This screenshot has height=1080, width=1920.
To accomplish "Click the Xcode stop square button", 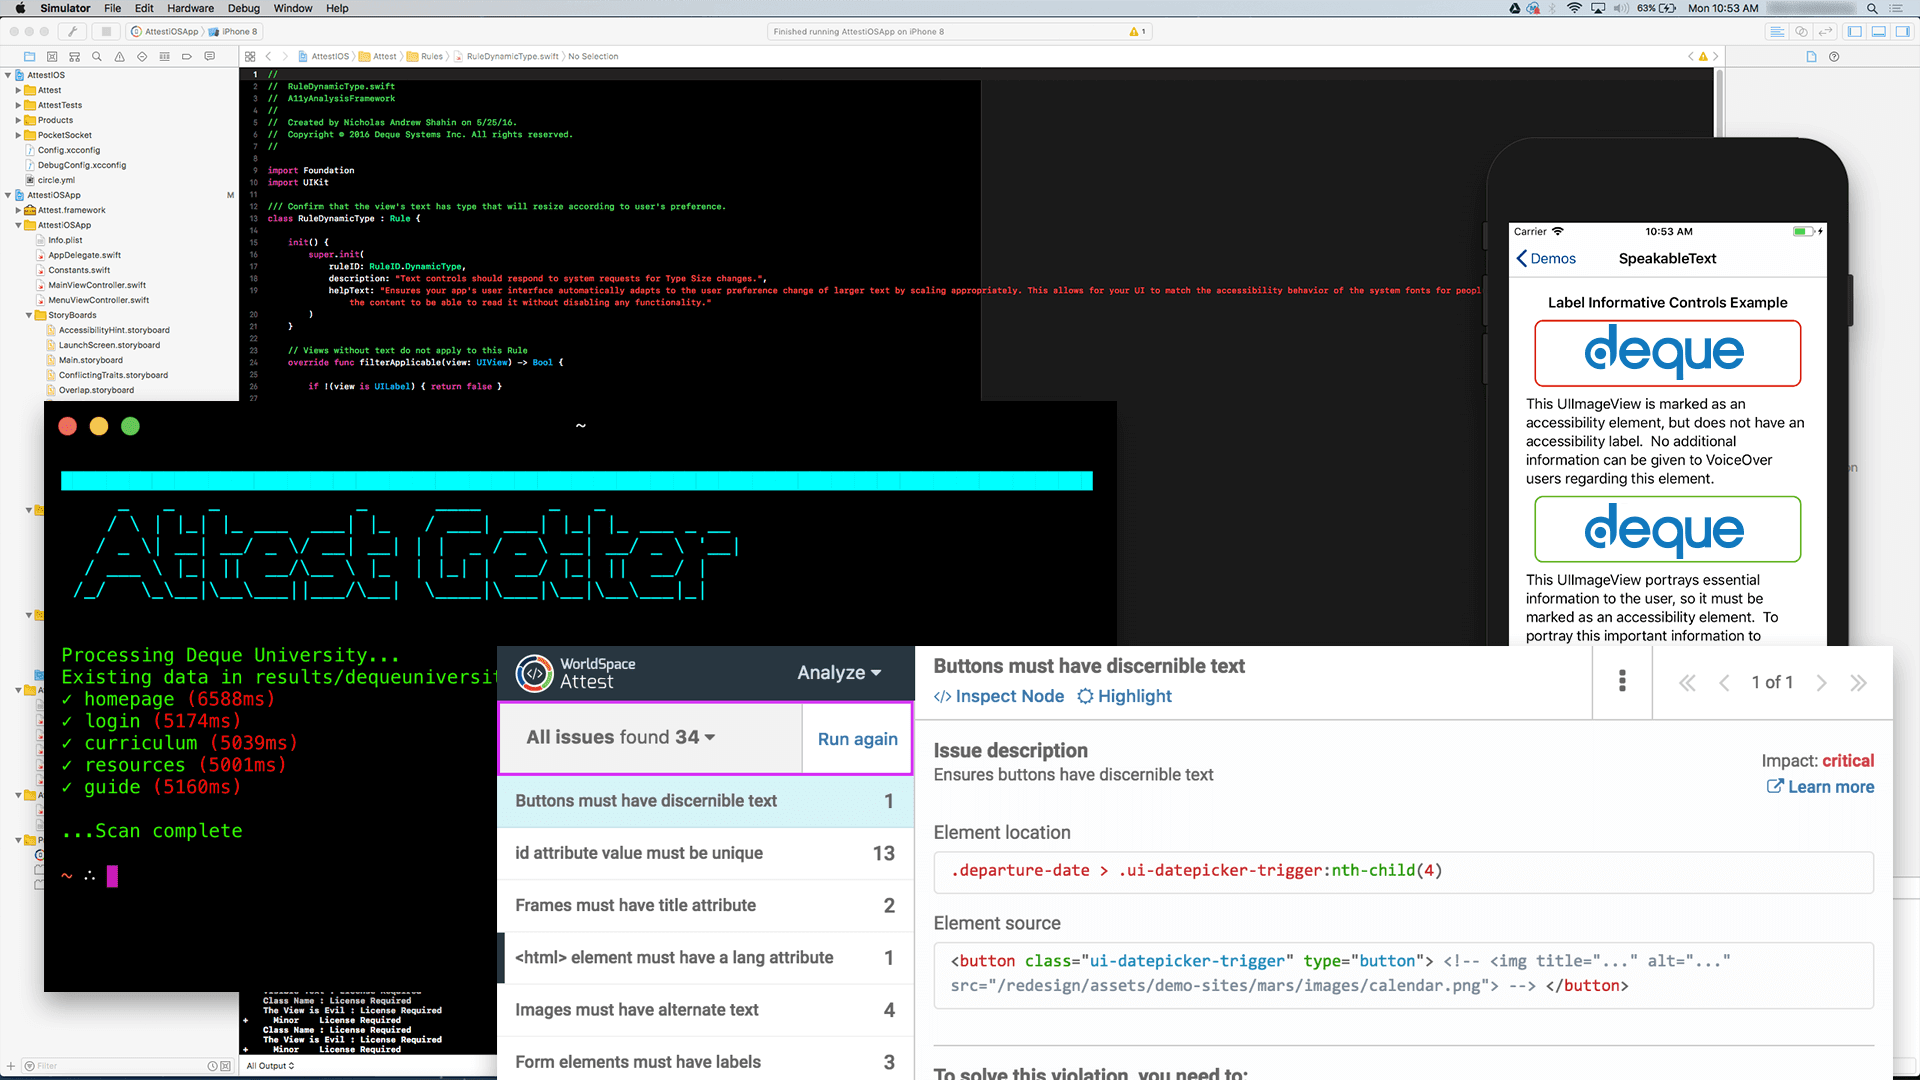I will pyautogui.click(x=107, y=31).
